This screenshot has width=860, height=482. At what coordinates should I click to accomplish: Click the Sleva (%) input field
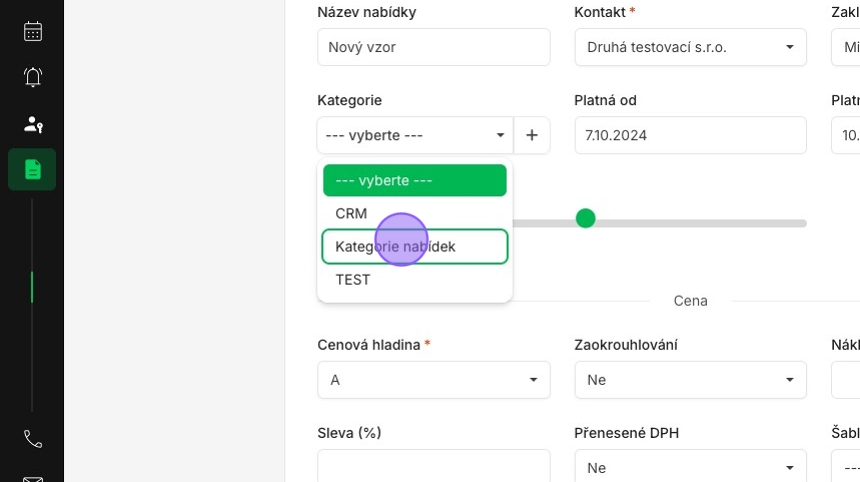[433, 466]
